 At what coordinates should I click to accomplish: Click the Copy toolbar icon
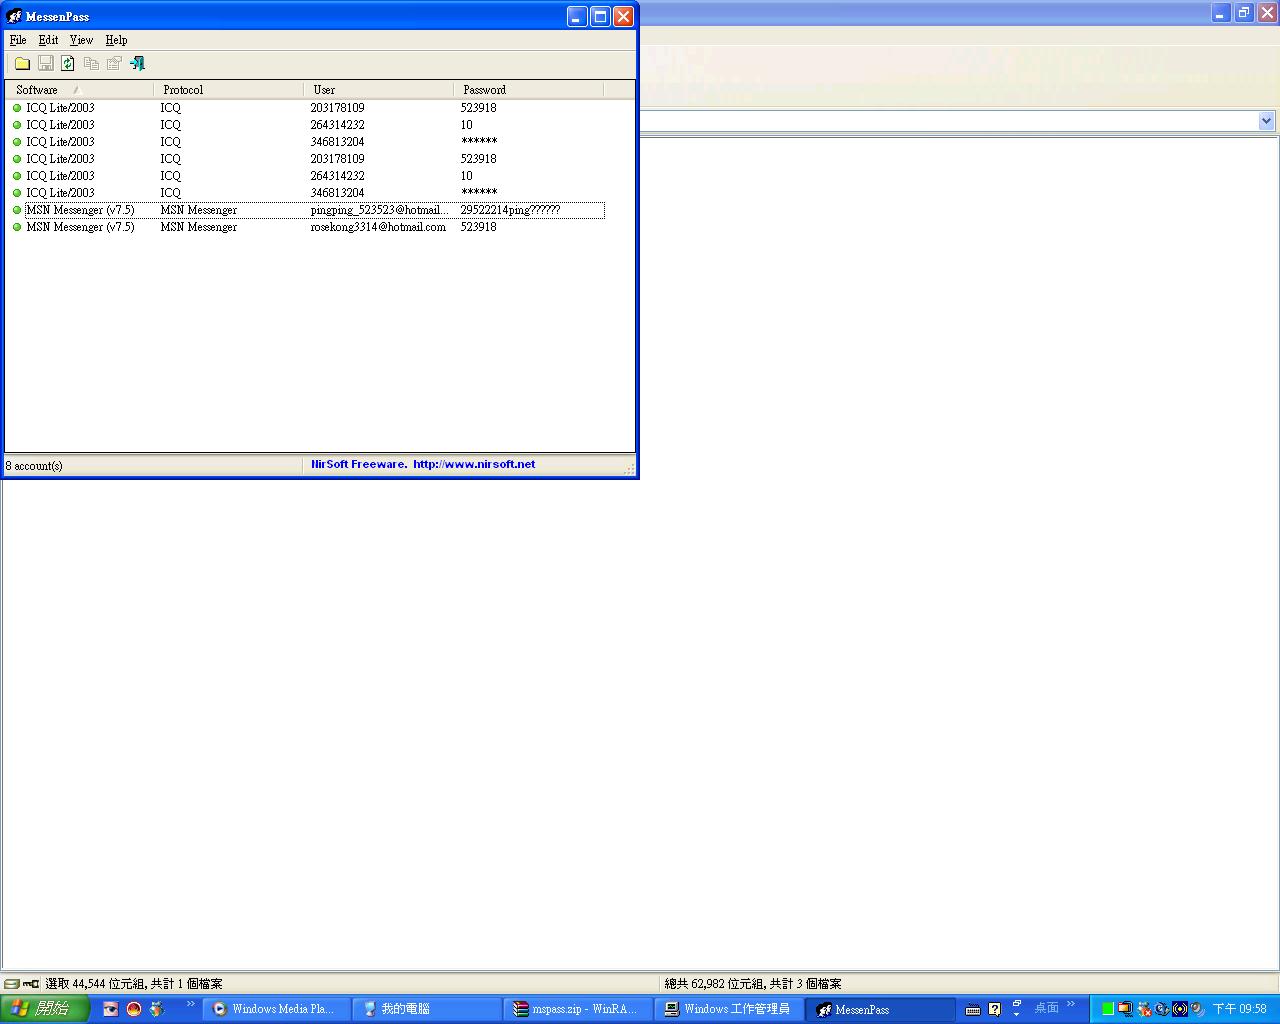coord(91,63)
